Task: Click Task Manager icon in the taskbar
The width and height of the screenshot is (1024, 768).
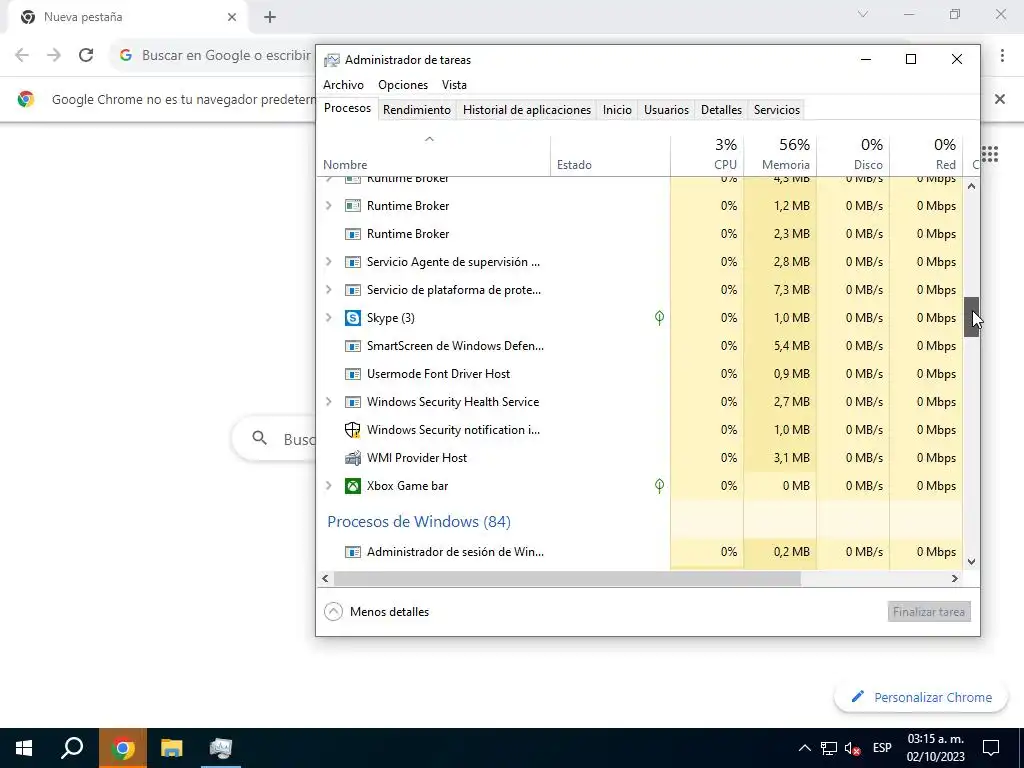Action: coord(221,748)
